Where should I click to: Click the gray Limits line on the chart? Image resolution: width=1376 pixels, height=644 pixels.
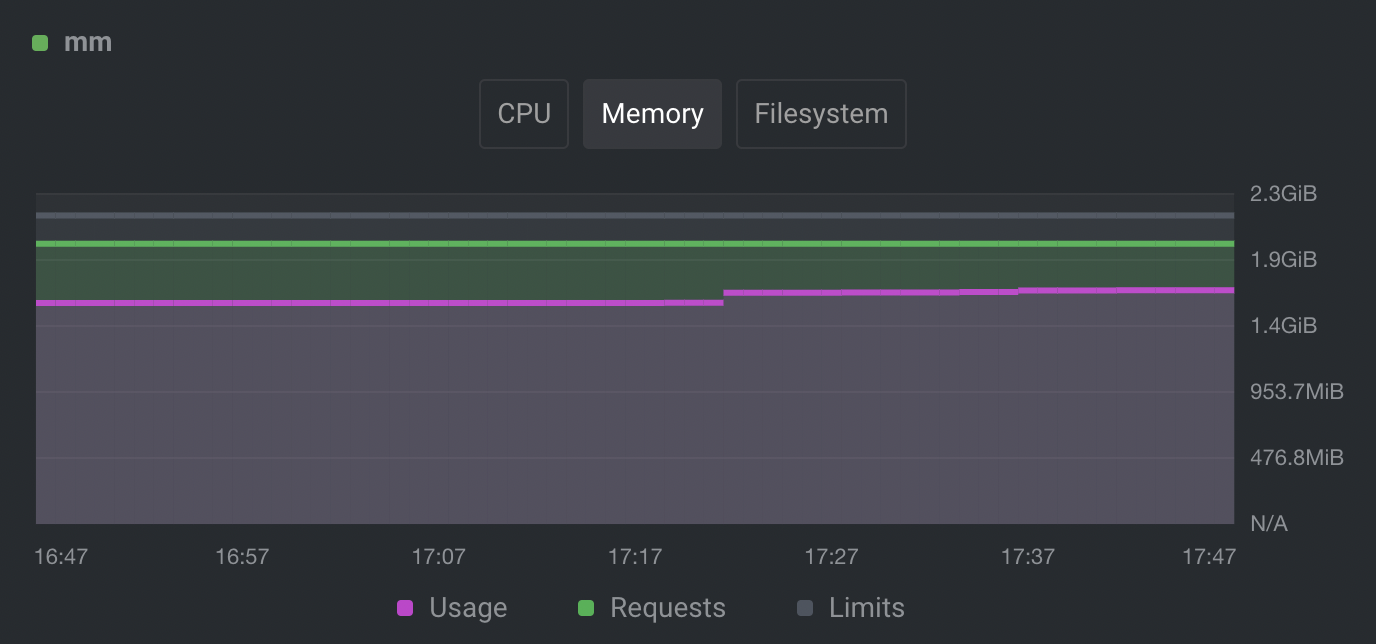(x=600, y=213)
